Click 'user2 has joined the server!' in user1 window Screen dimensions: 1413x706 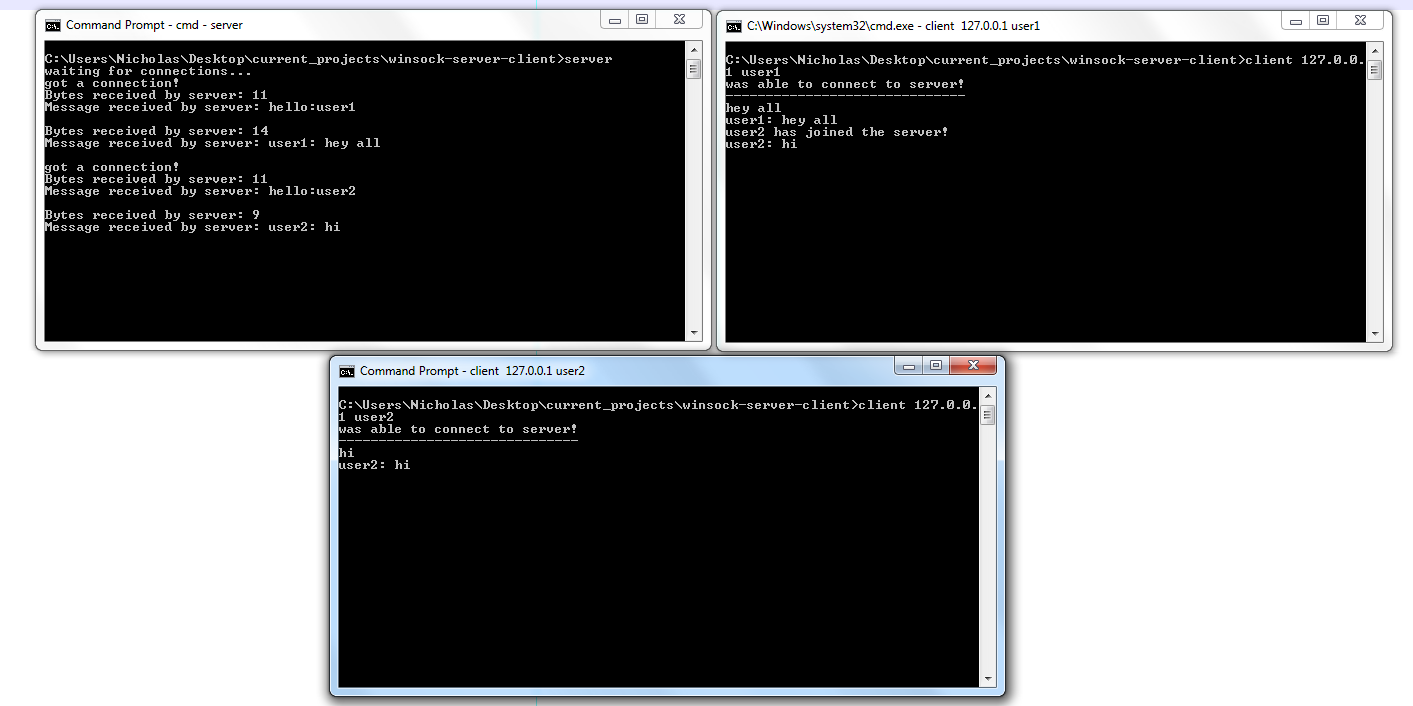point(837,132)
